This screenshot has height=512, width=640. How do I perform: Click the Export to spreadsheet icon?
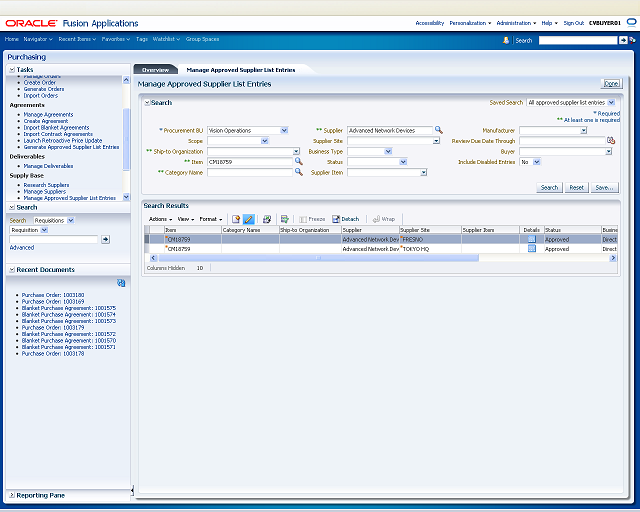click(285, 219)
